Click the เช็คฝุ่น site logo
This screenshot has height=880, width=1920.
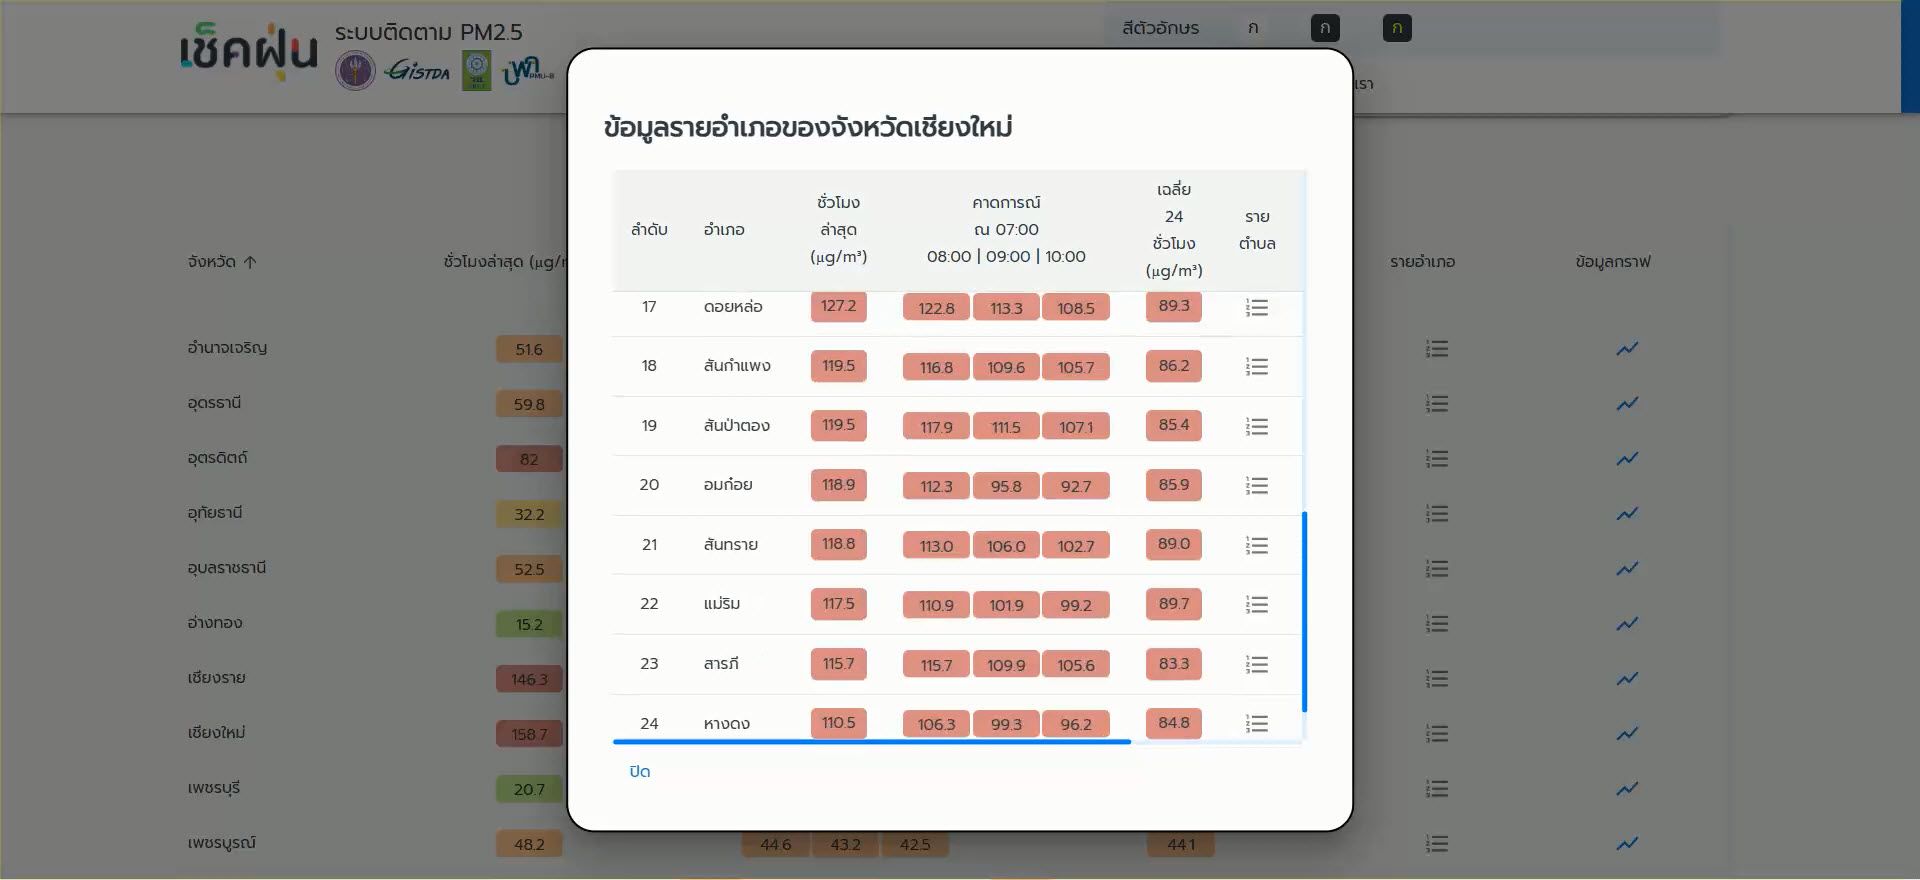[x=249, y=52]
